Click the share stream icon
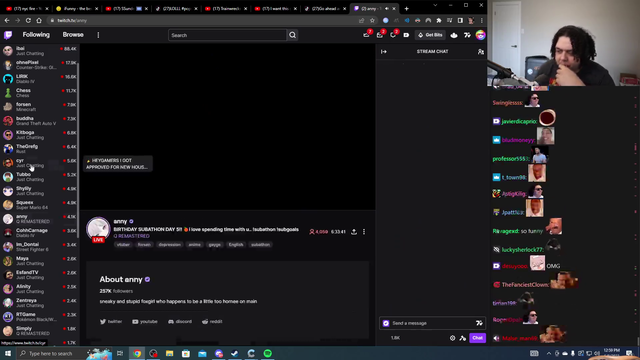This screenshot has height=360, width=640. [354, 232]
